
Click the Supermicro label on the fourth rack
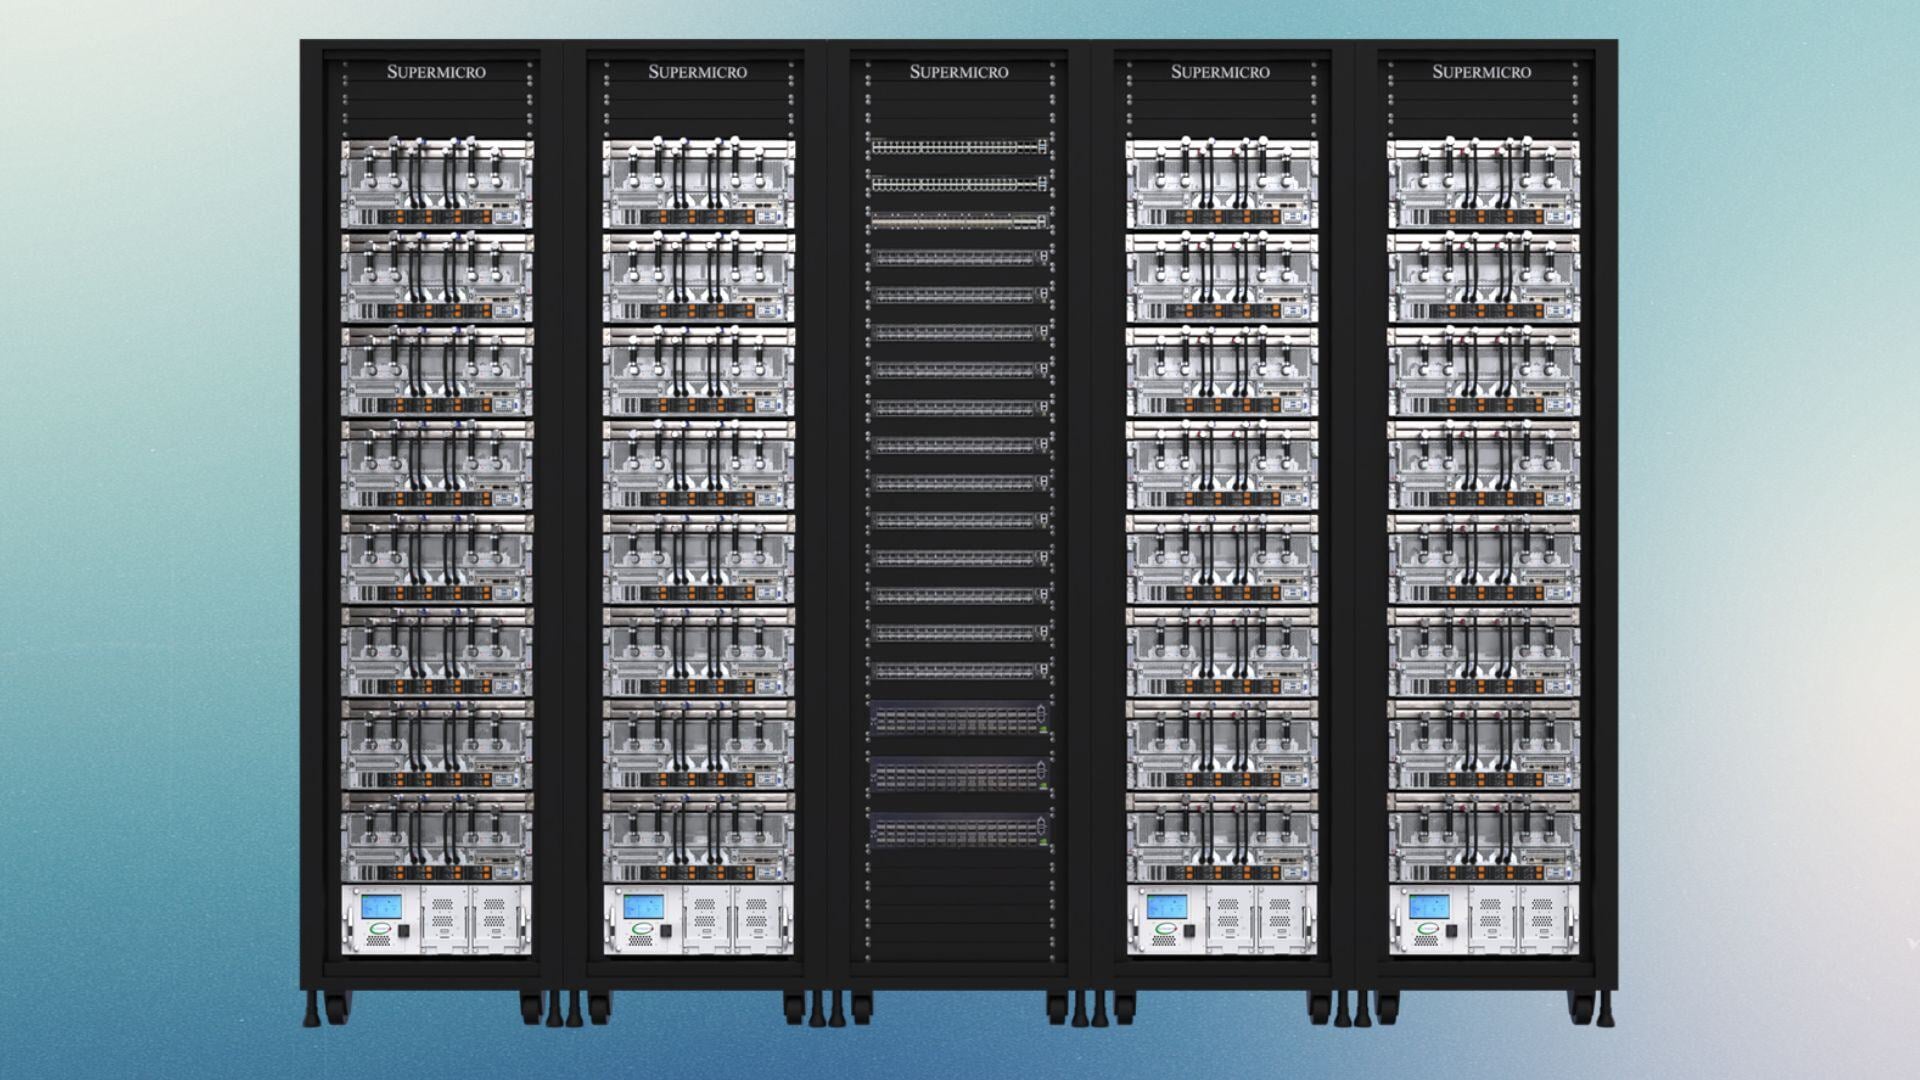pos(1220,72)
